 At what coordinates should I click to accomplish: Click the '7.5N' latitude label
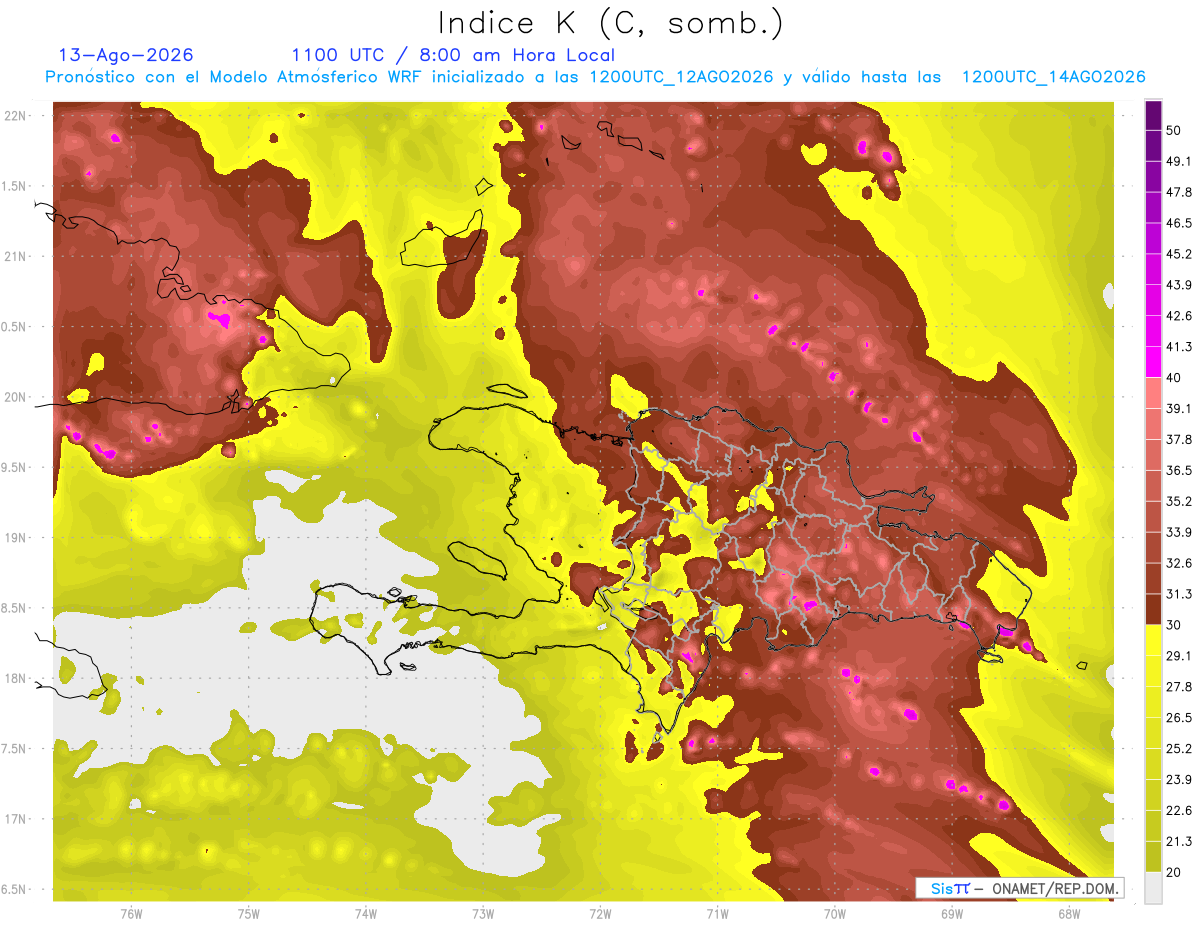pyautogui.click(x=13, y=750)
